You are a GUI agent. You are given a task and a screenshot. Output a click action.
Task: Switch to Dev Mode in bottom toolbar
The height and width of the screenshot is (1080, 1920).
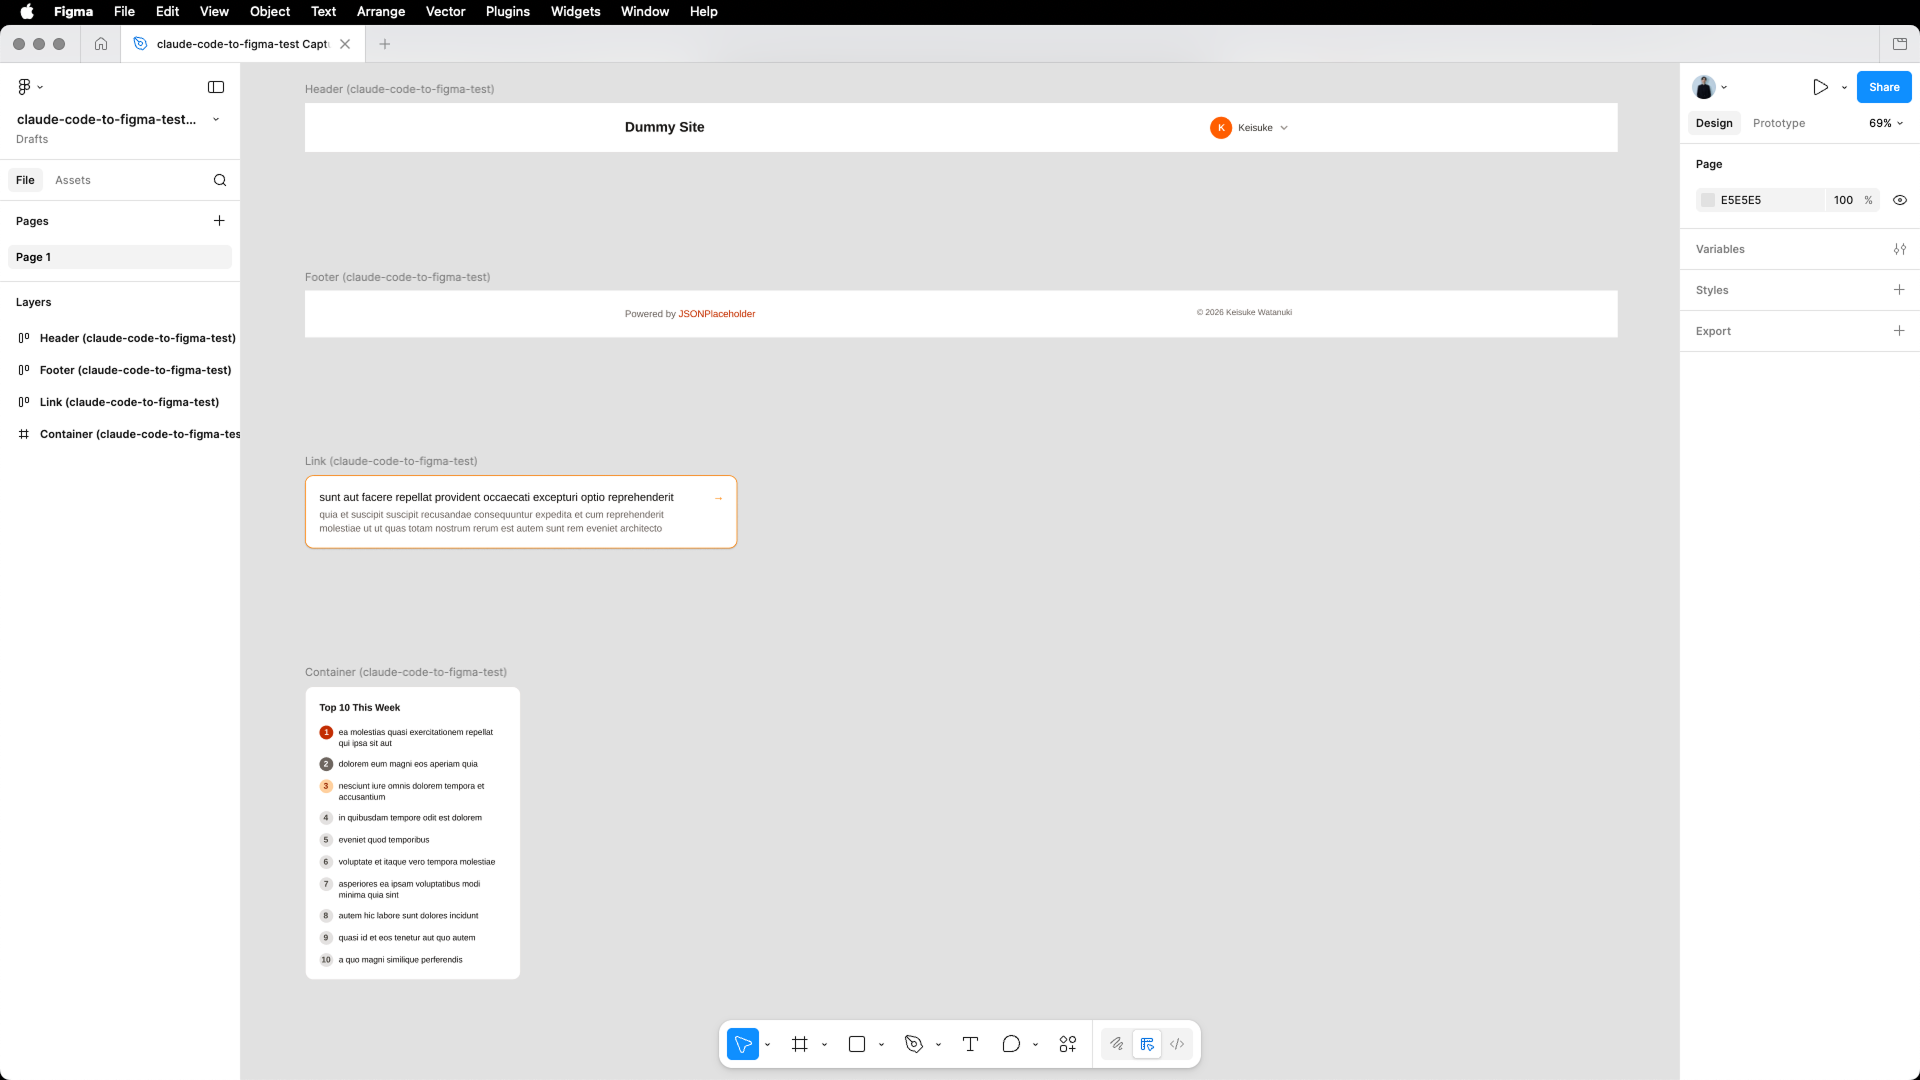pos(1177,1044)
